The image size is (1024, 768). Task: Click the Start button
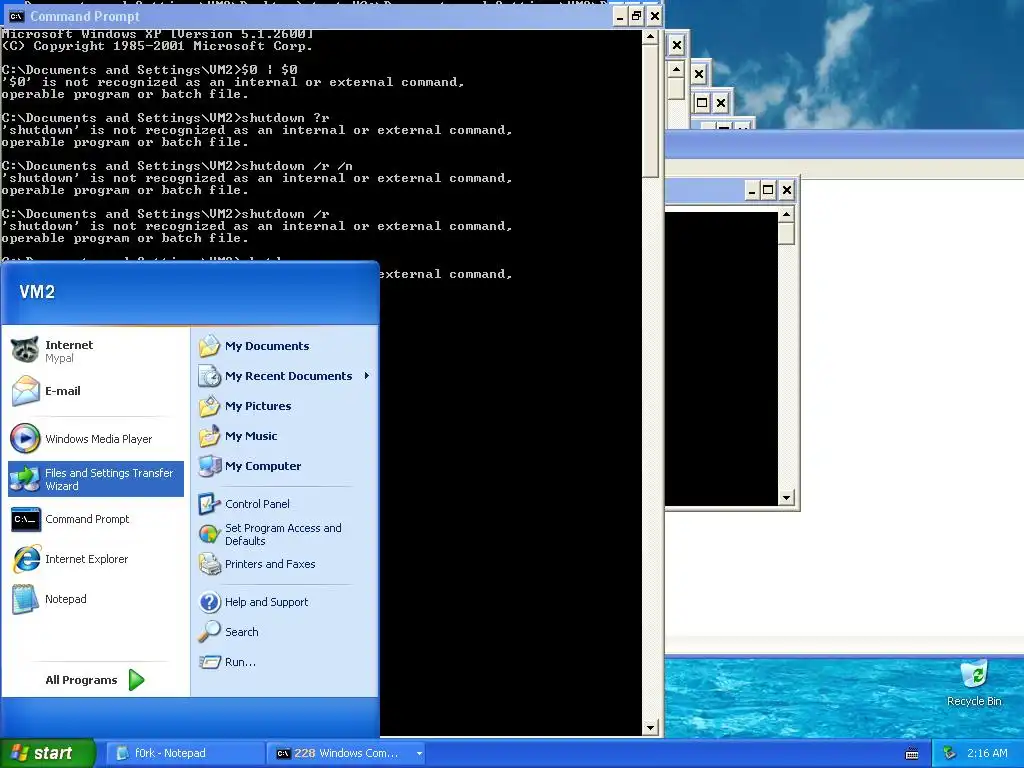(x=47, y=753)
